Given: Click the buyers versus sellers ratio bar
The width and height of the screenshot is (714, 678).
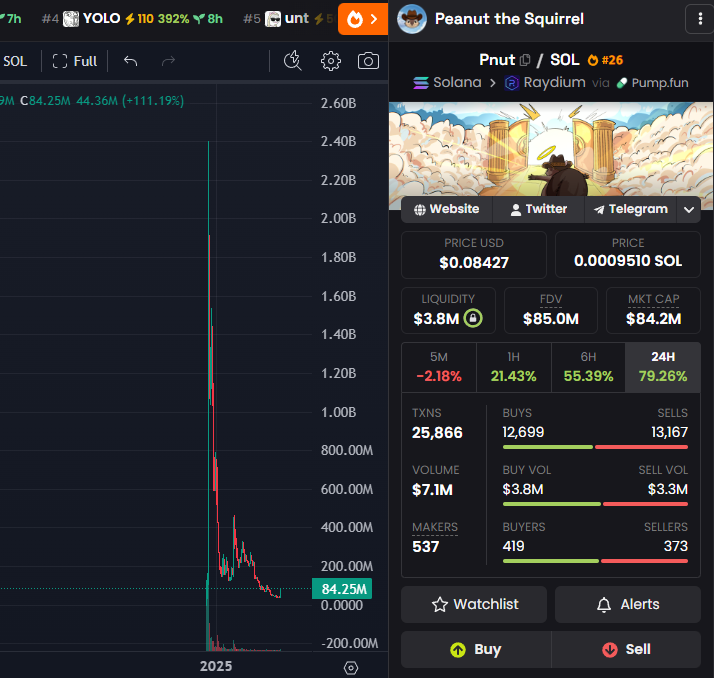Looking at the screenshot, I should [595, 561].
